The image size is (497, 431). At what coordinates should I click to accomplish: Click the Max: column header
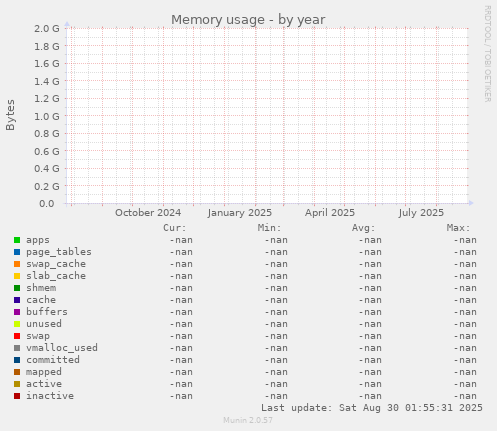tap(458, 228)
